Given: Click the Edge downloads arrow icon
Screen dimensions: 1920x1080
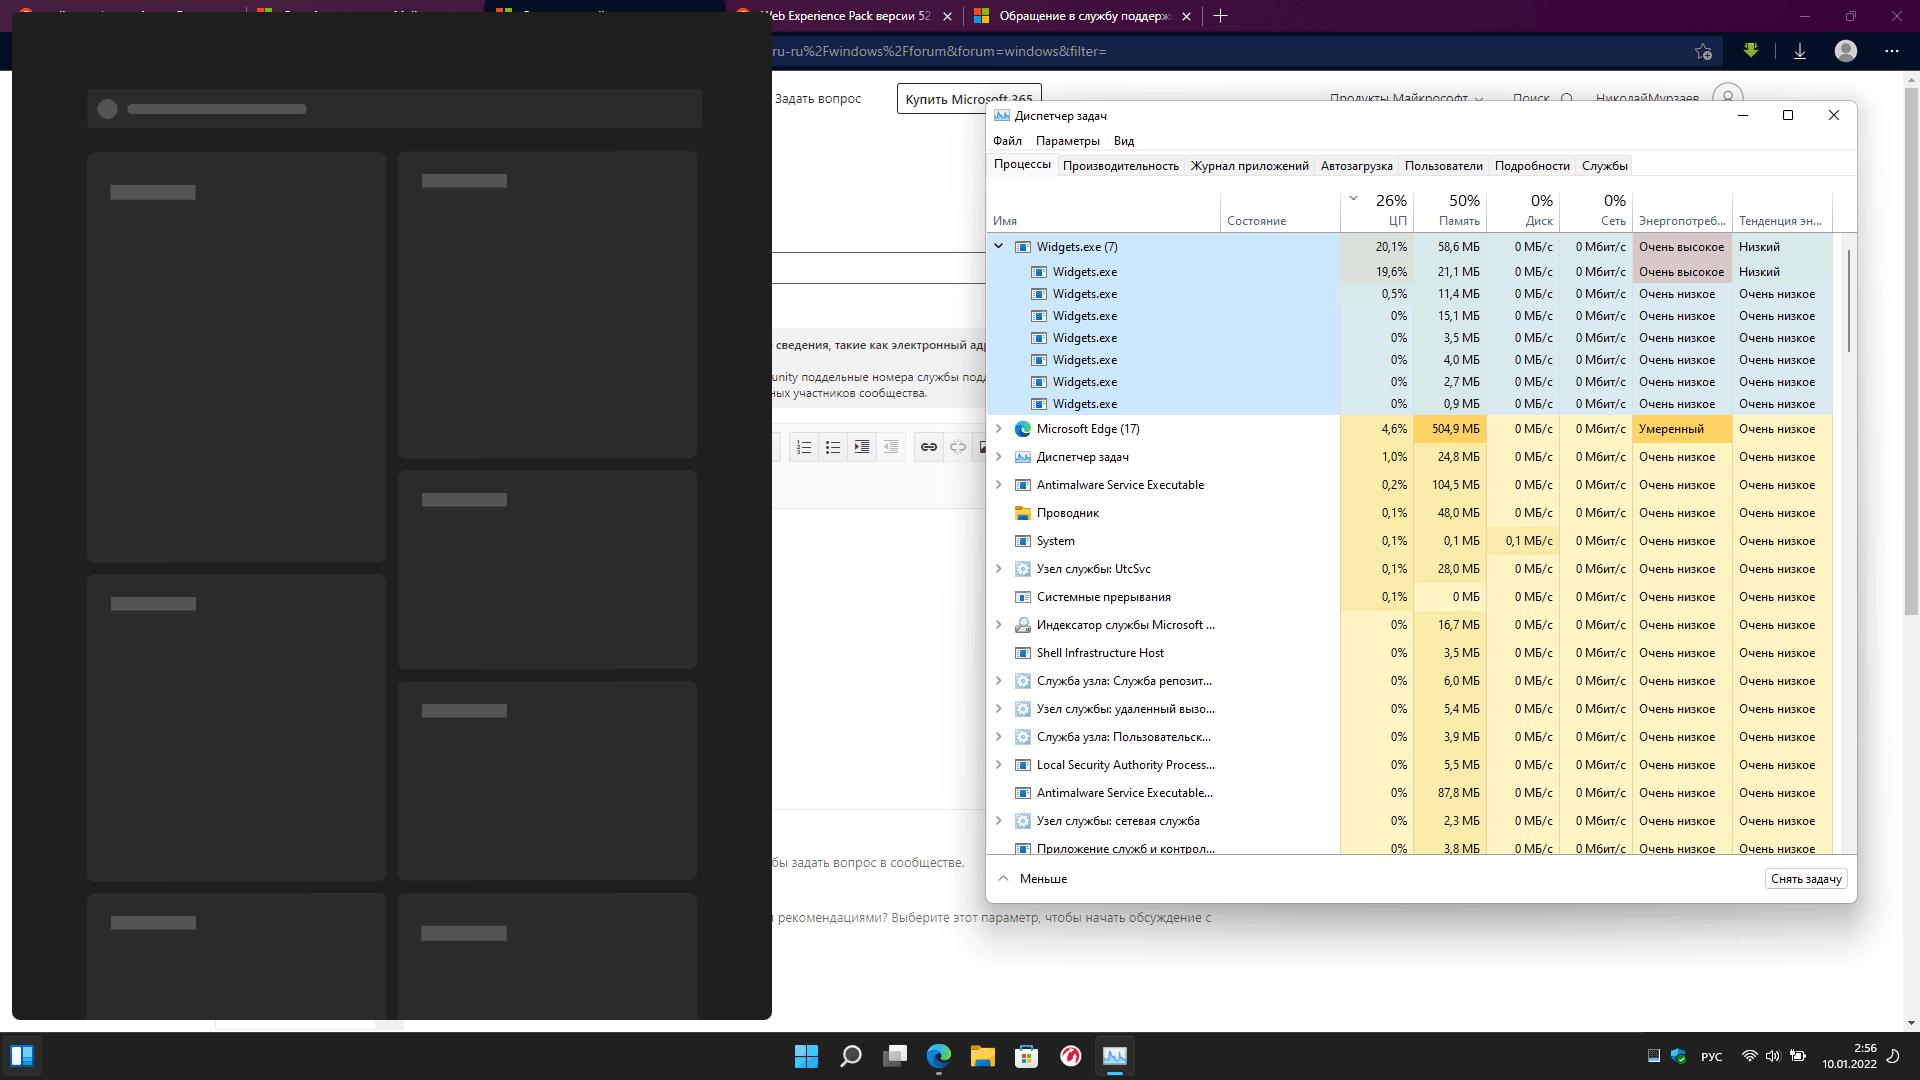Looking at the screenshot, I should click(1800, 51).
